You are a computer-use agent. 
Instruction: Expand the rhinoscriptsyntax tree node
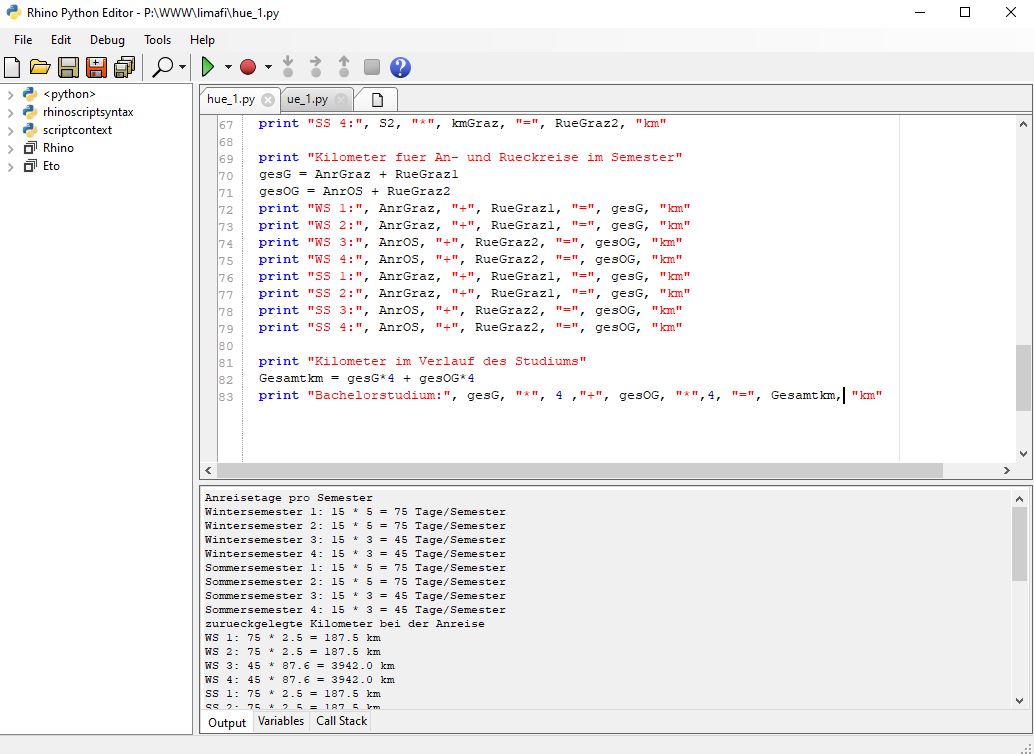(x=8, y=112)
